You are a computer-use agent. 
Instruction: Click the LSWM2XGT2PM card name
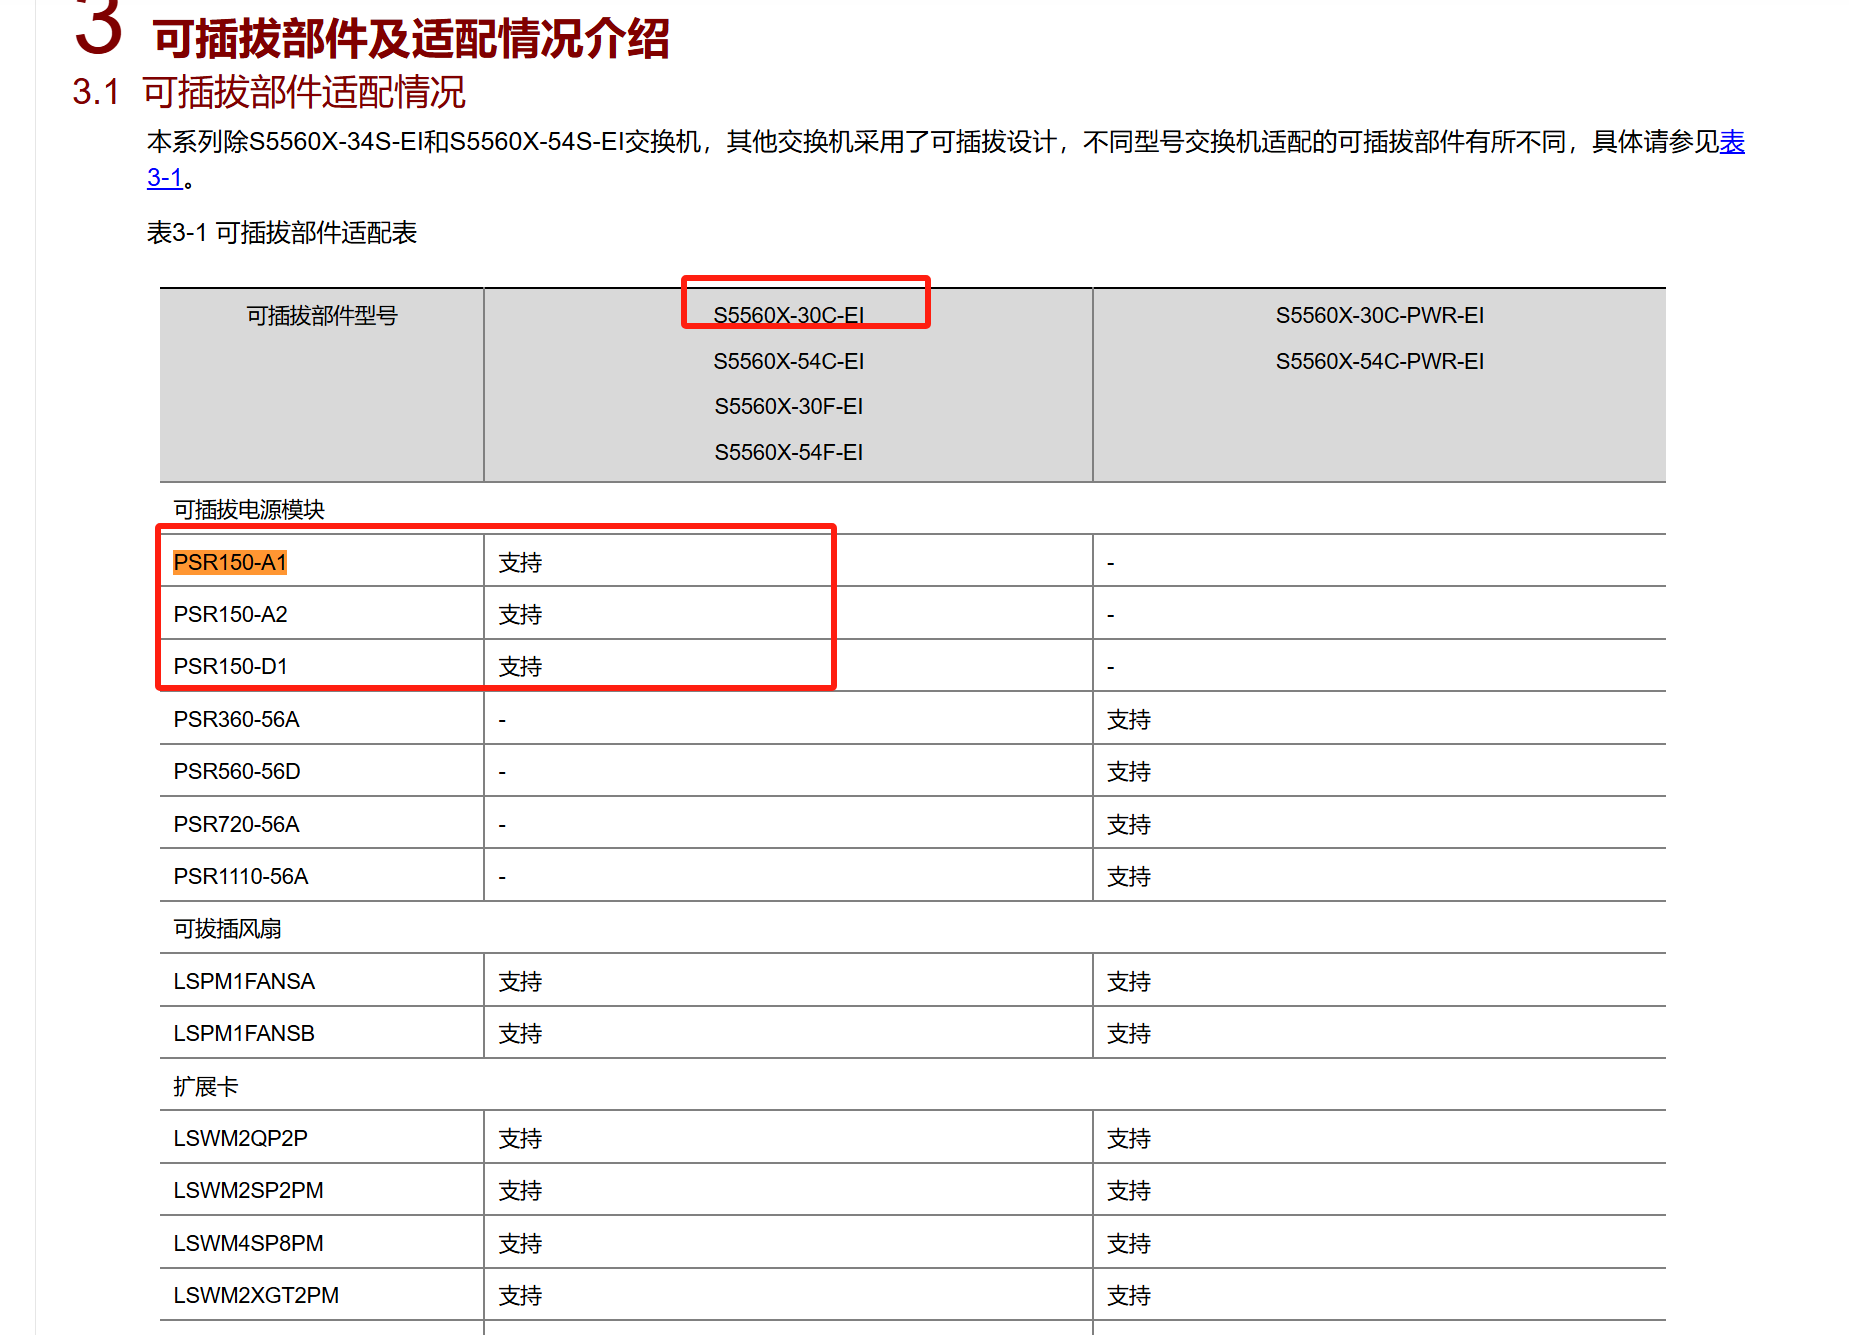(256, 1296)
